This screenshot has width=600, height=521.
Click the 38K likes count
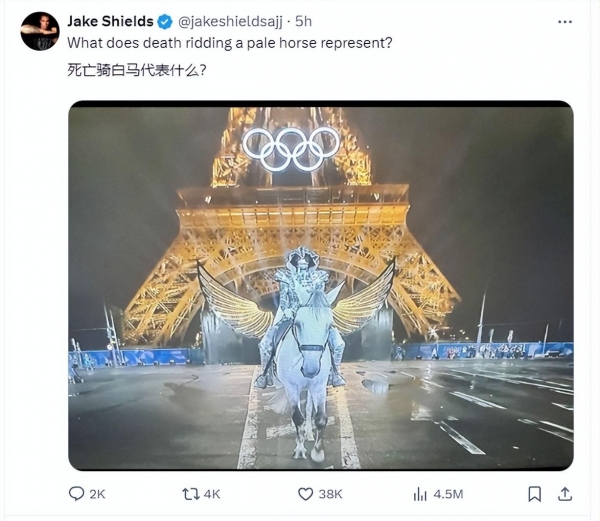[330, 494]
